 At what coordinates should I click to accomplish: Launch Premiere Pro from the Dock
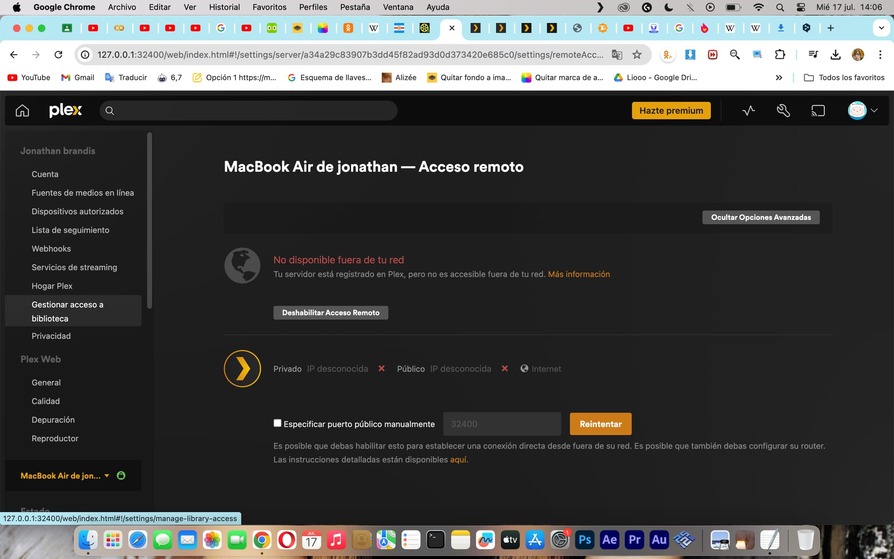tap(634, 539)
